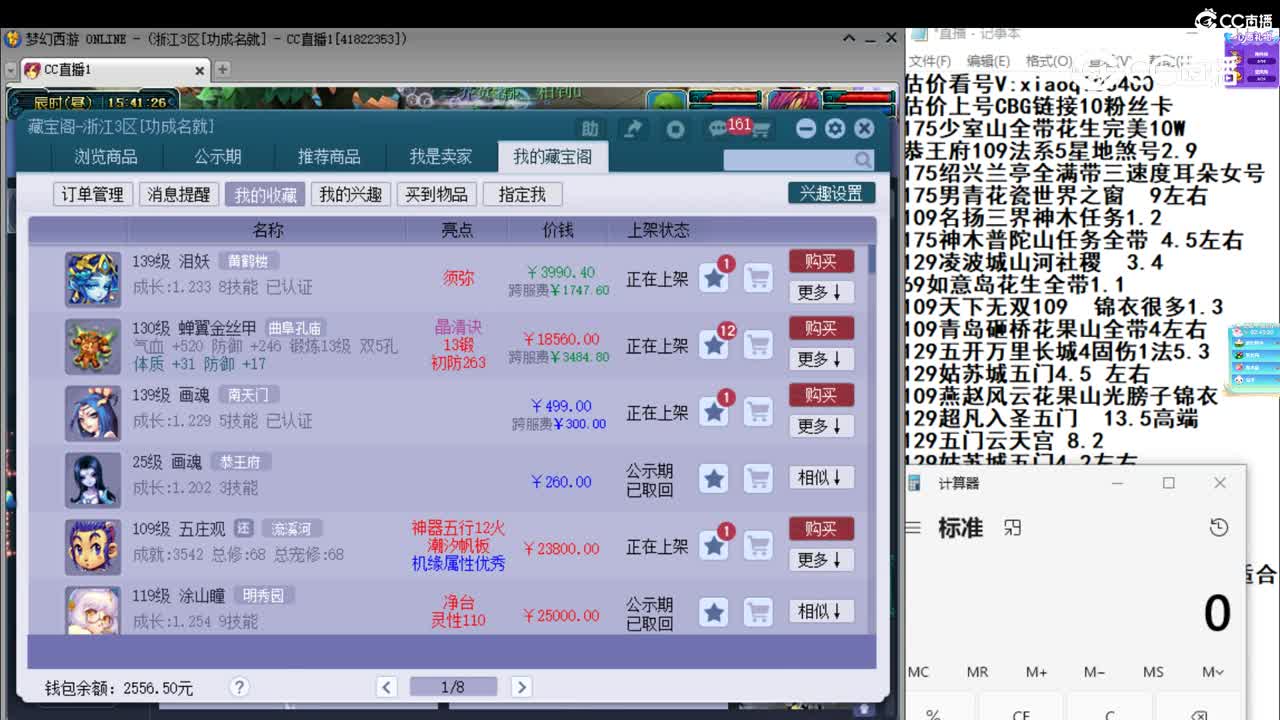Switch to 浏览商品 tab
This screenshot has width=1280, height=720.
pyautogui.click(x=106, y=157)
